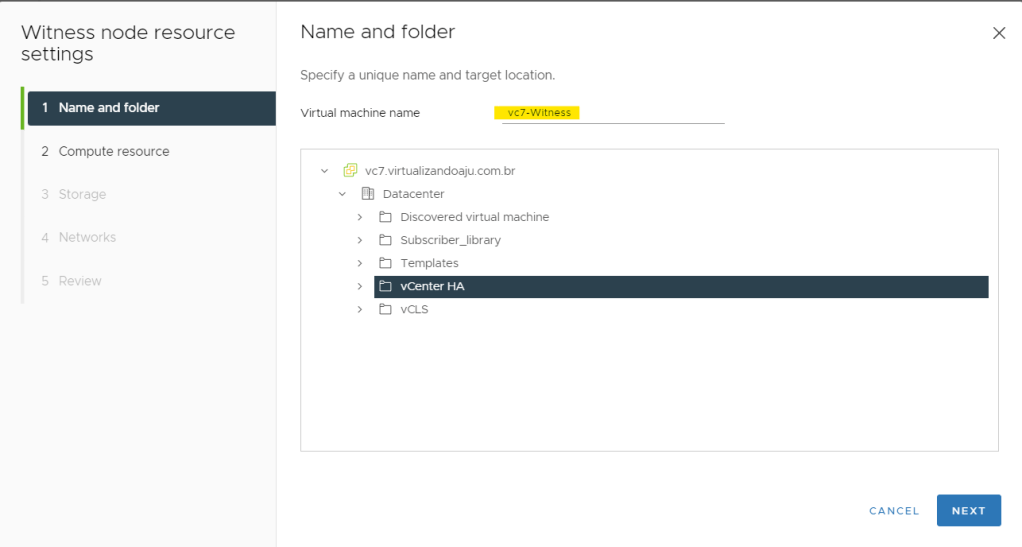Collapse the Datacenter tree node
This screenshot has width=1022, height=547.
[342, 194]
